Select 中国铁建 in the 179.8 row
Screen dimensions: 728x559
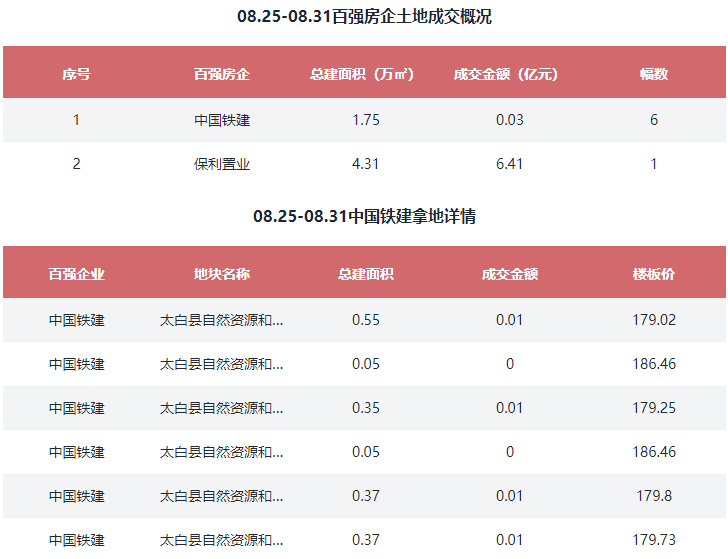click(77, 496)
